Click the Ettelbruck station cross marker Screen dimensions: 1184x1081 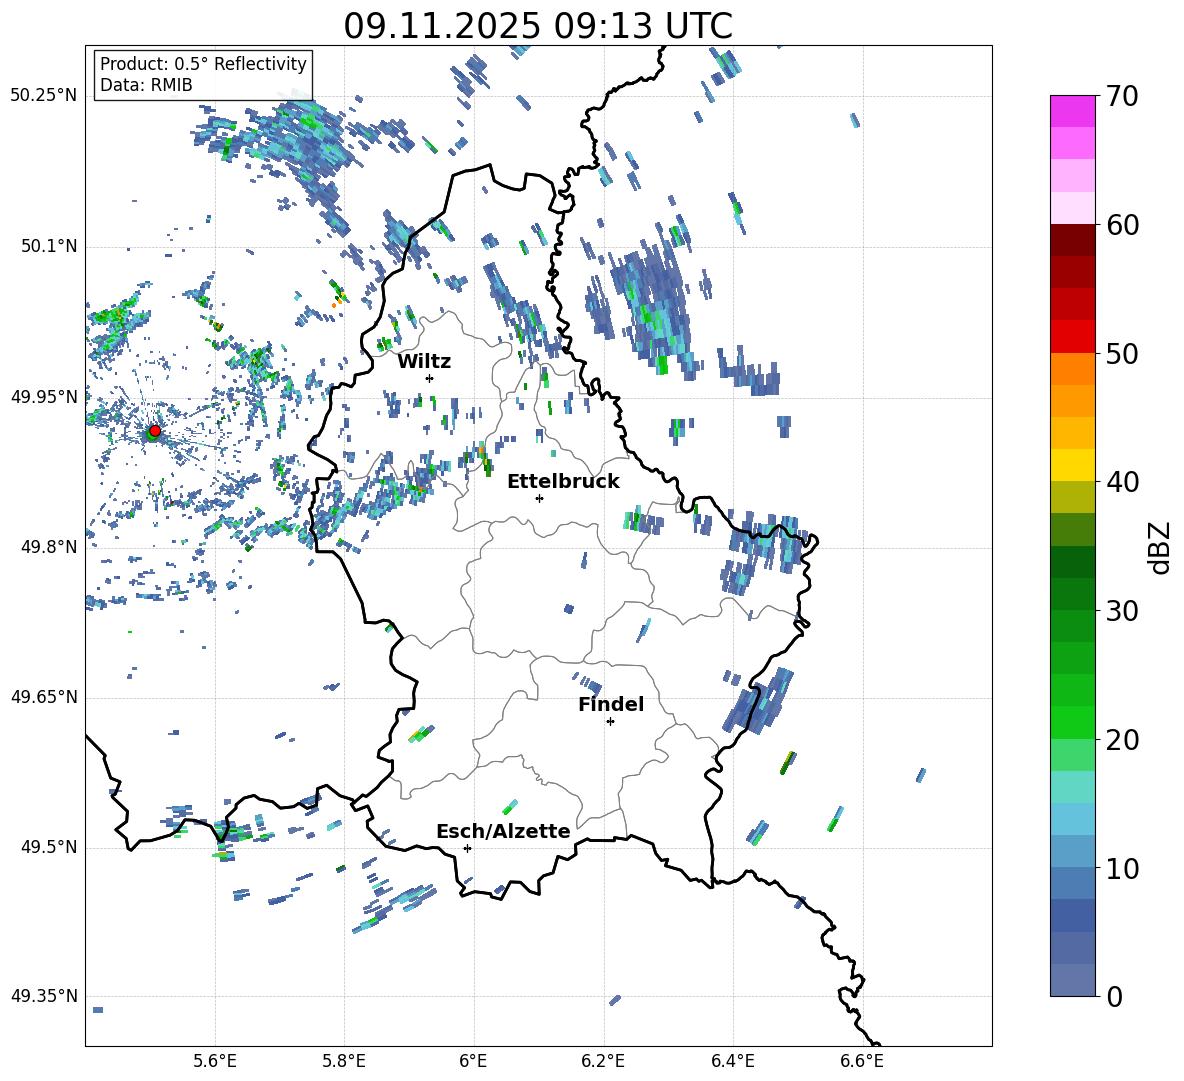click(539, 498)
